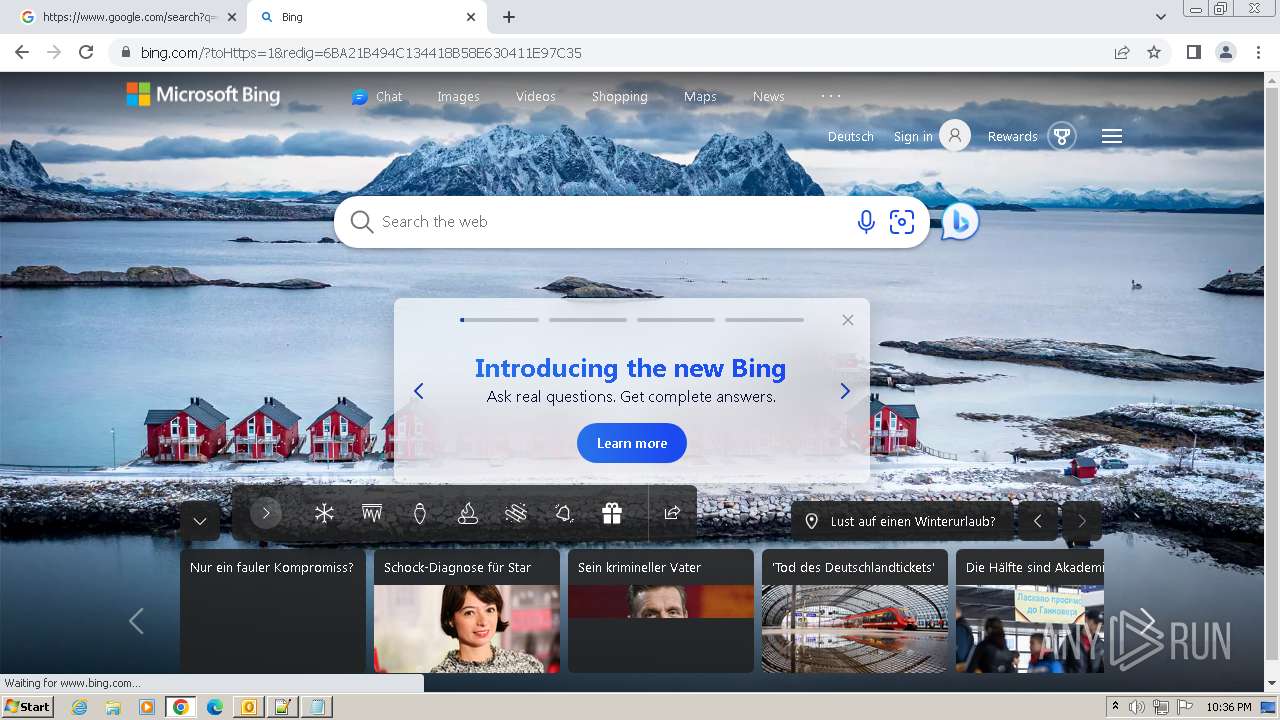
Task: Open Microsoft Edge from taskbar
Action: point(214,707)
